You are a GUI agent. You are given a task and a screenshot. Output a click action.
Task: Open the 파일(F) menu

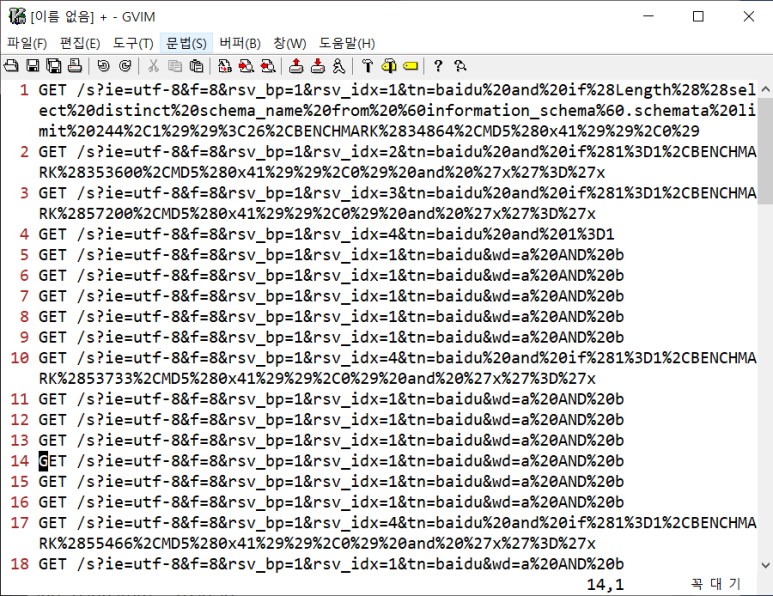pyautogui.click(x=27, y=43)
